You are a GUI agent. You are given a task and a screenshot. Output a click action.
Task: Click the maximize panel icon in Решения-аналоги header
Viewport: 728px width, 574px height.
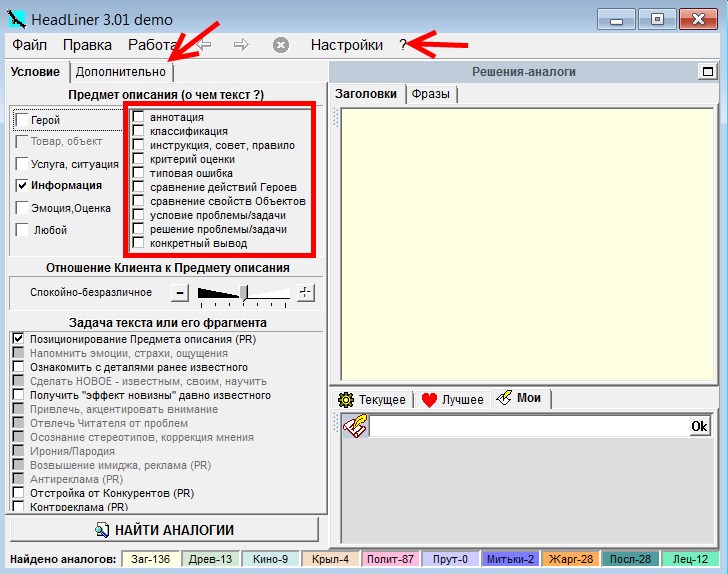(708, 72)
